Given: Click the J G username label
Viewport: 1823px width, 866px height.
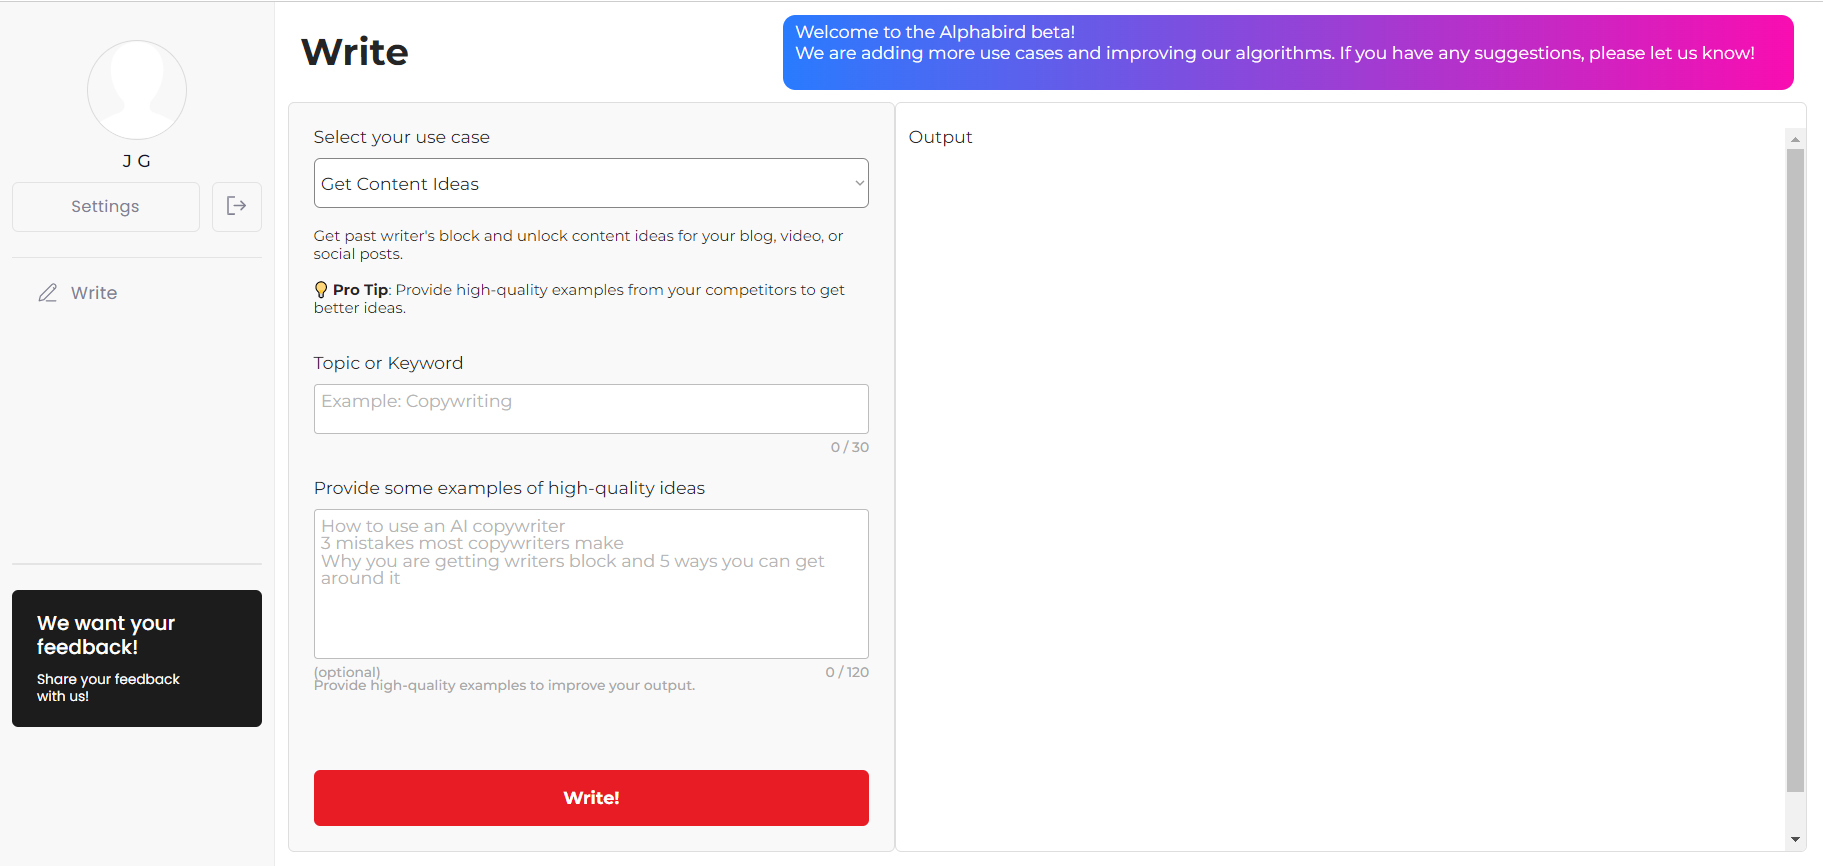Looking at the screenshot, I should (x=137, y=161).
